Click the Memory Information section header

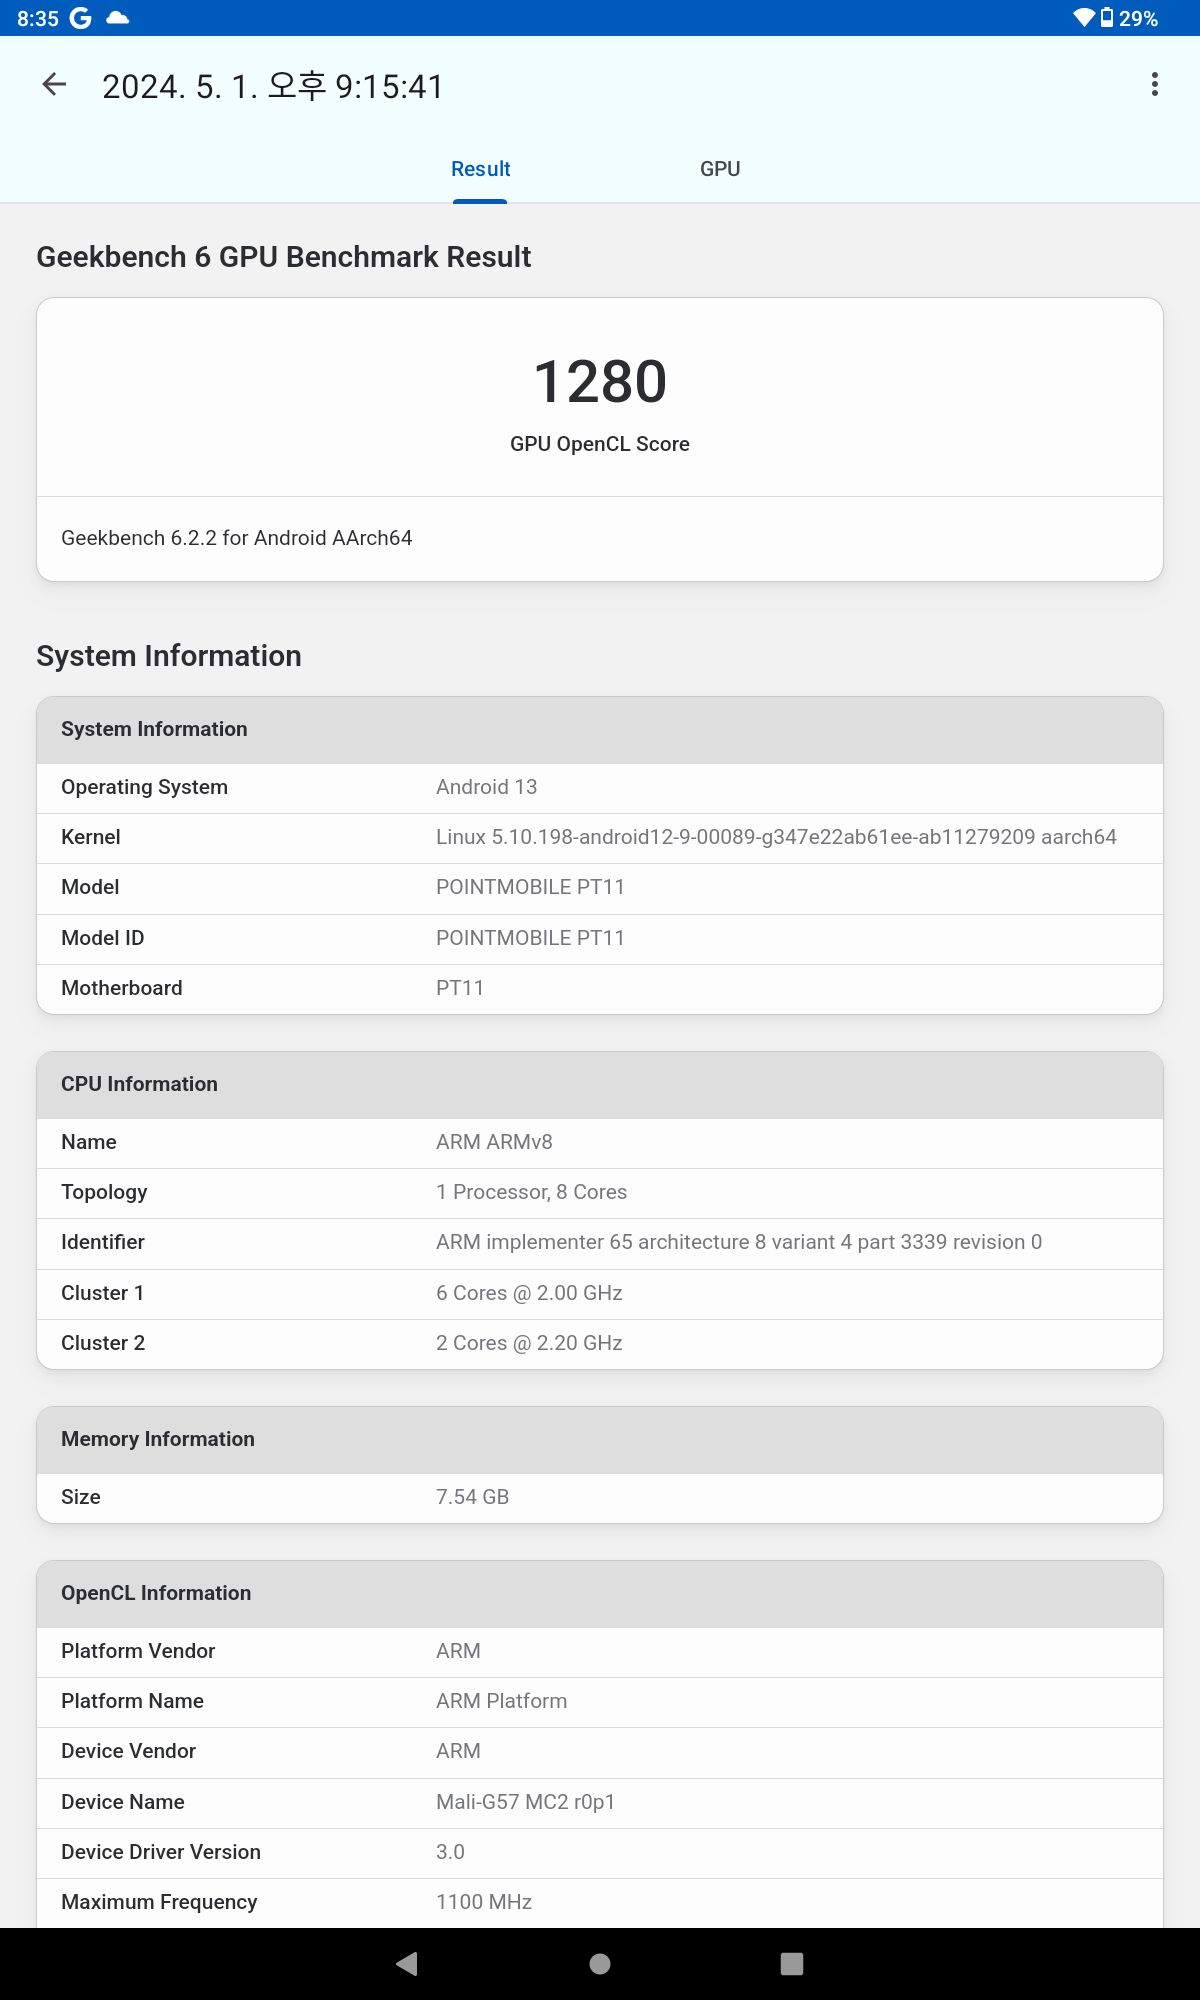tap(158, 1439)
